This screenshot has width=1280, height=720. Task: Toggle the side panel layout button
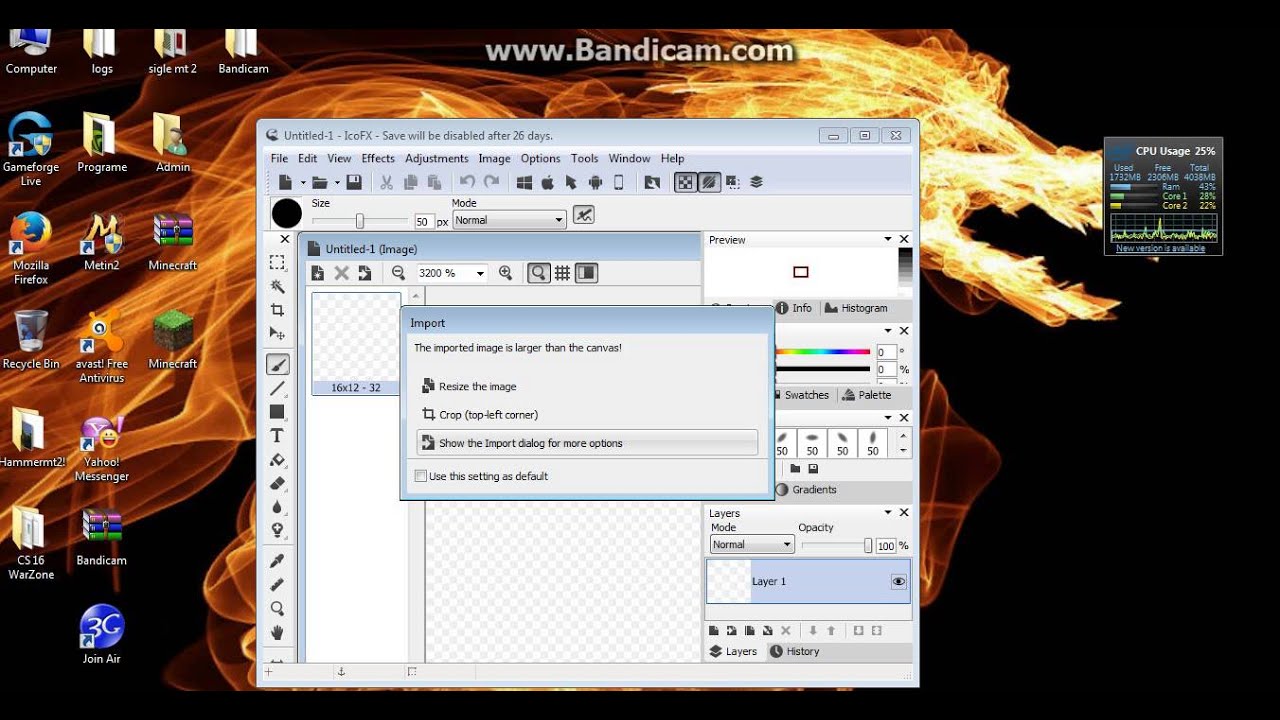click(586, 273)
